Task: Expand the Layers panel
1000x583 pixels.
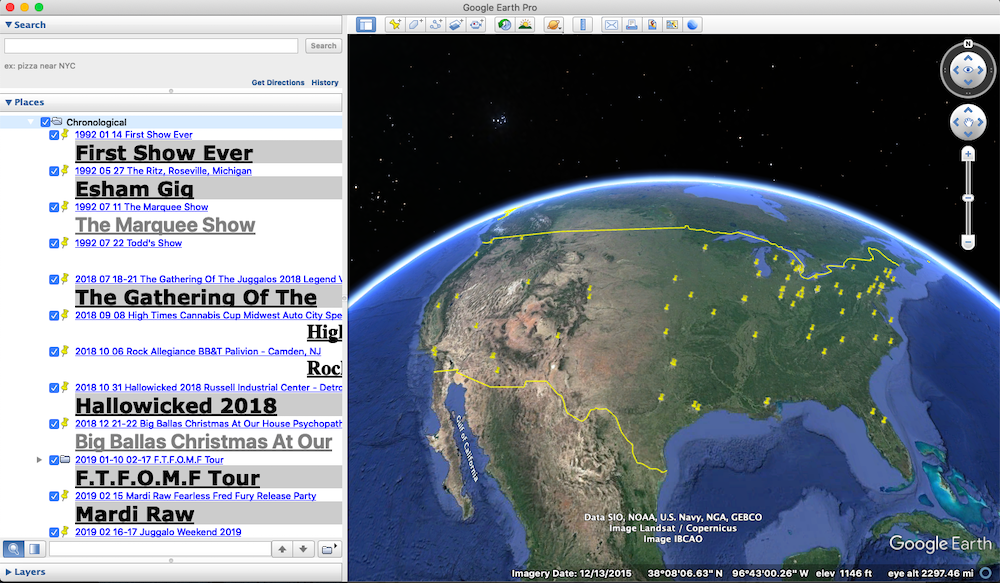Action: (8, 572)
